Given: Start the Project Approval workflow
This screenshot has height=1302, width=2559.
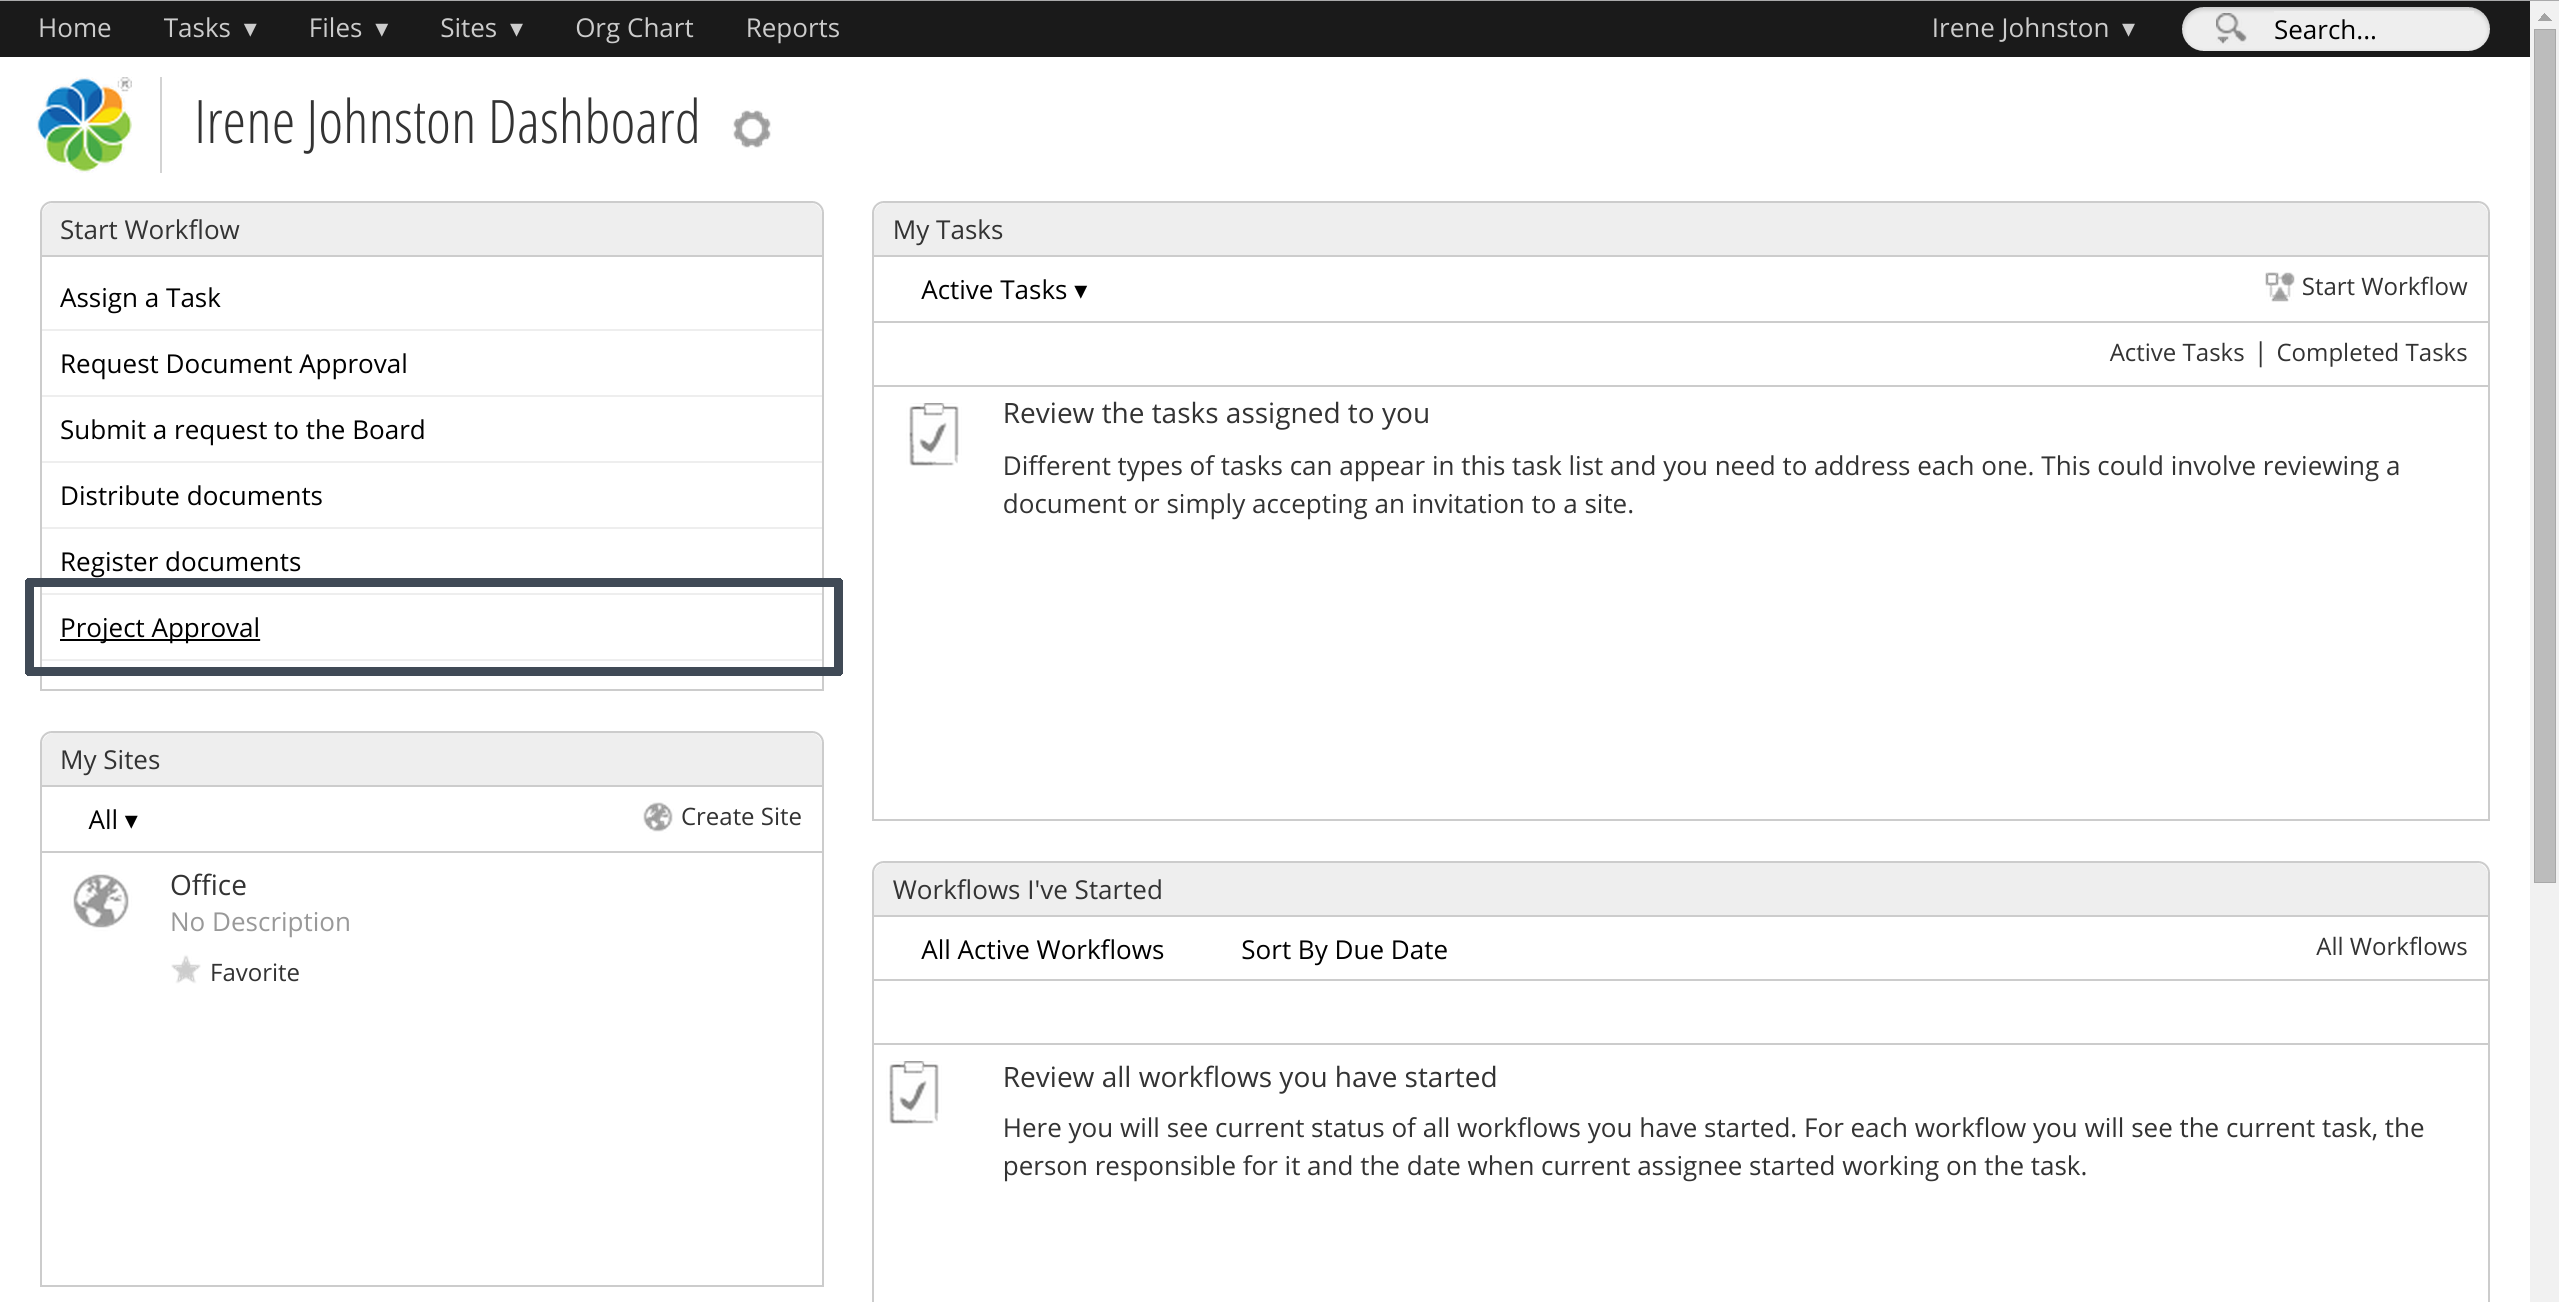Looking at the screenshot, I should pyautogui.click(x=160, y=628).
